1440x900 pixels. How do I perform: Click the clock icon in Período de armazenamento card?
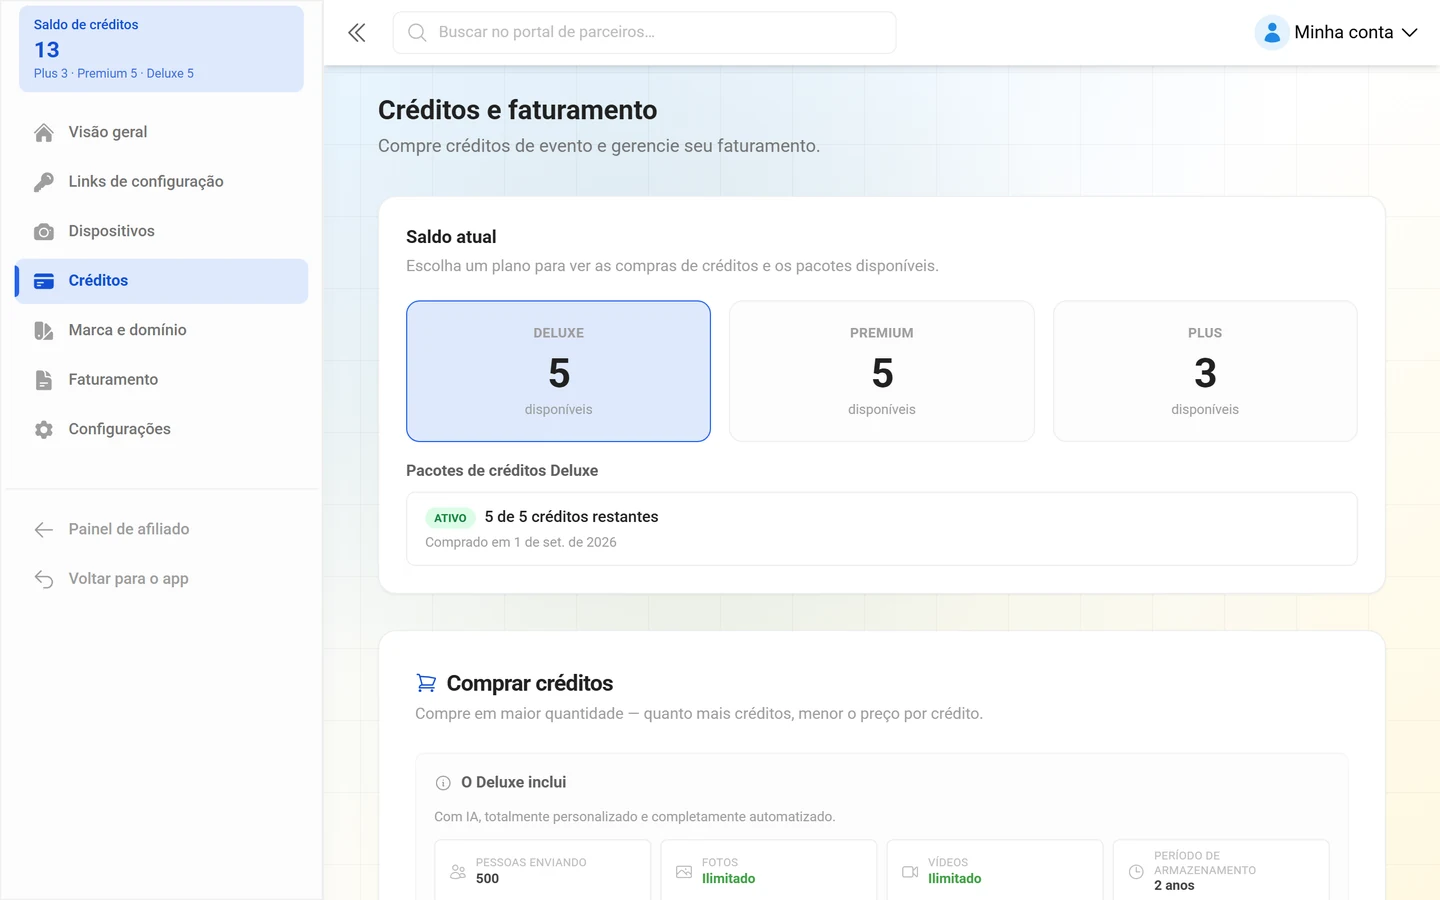tap(1136, 872)
